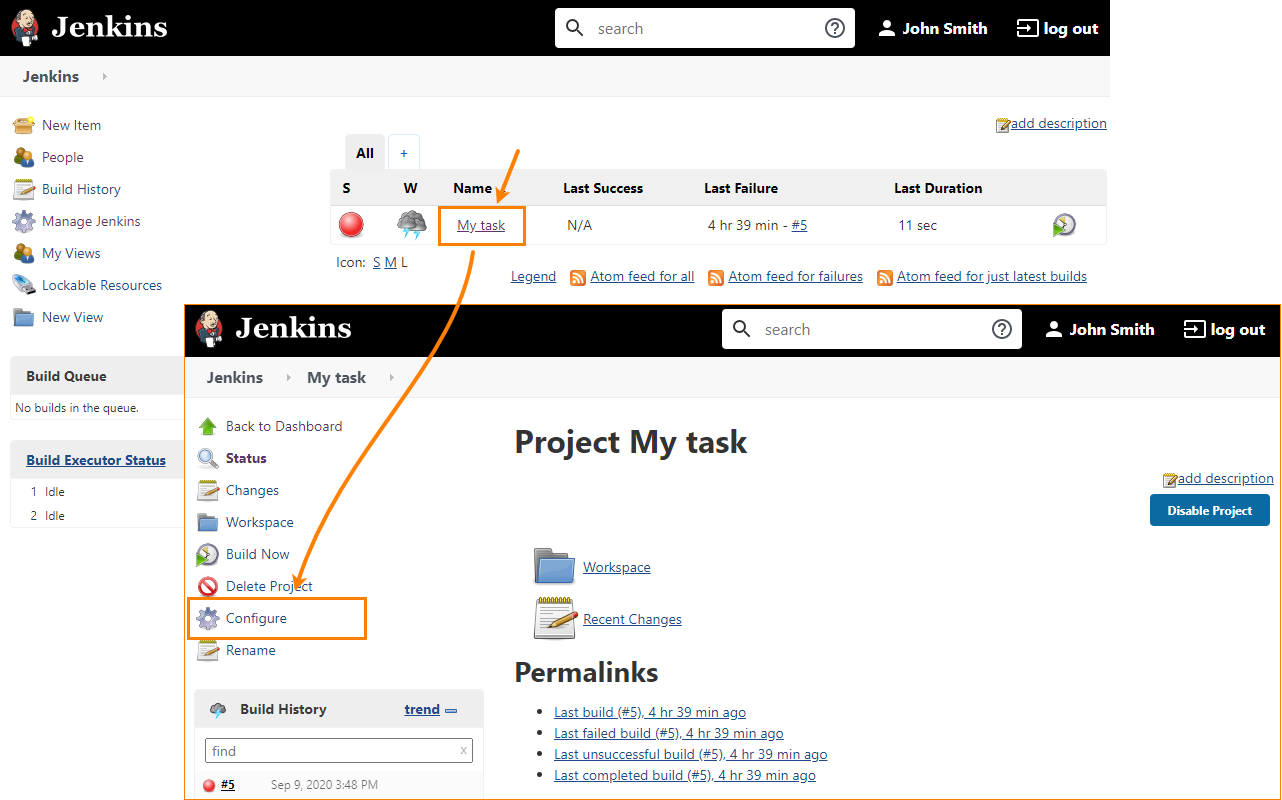1282x800 pixels.
Task: Click the People sidebar icon
Action: (24, 157)
